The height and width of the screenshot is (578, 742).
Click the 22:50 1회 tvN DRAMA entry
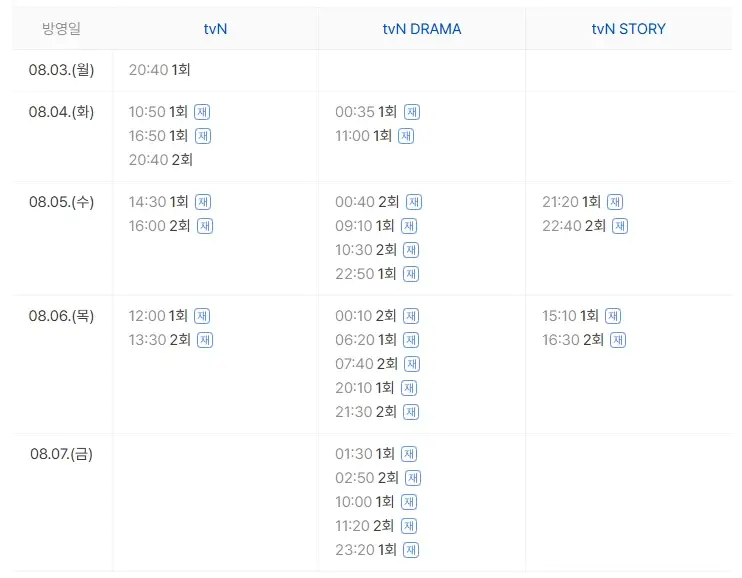[x=366, y=274]
